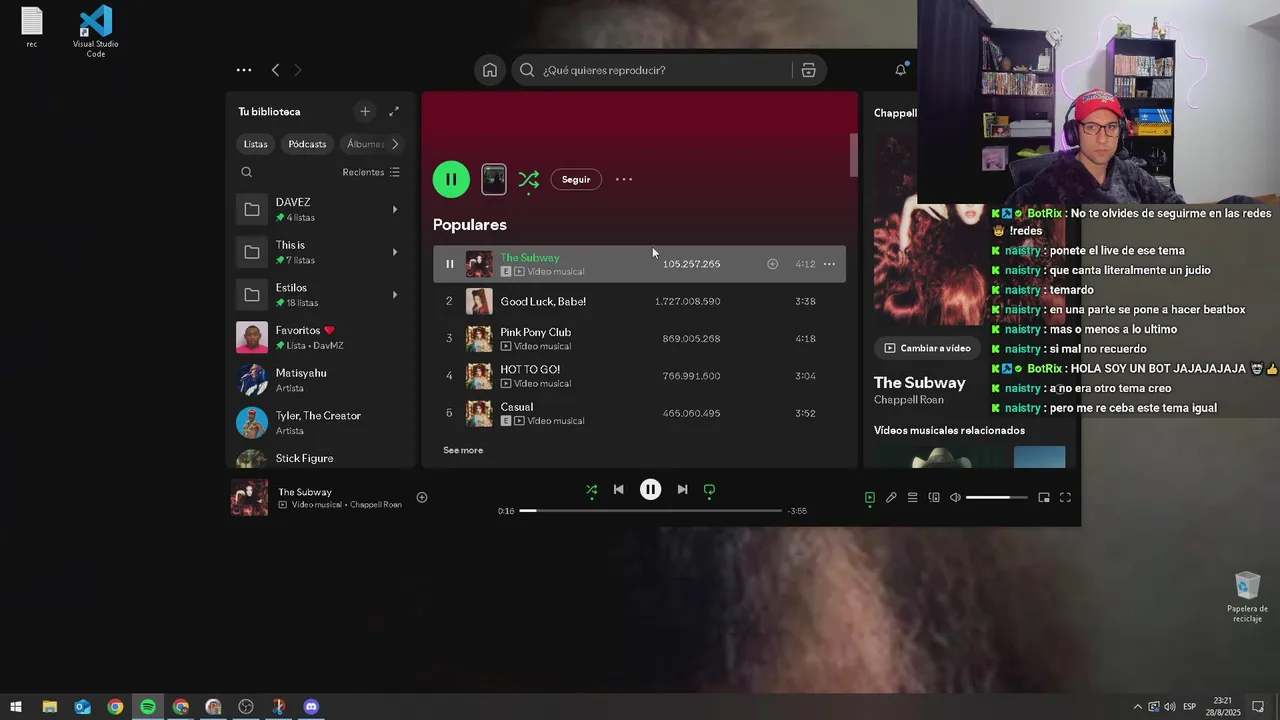Click the artist page scrollbar
1280x720 pixels.
pos(854,155)
